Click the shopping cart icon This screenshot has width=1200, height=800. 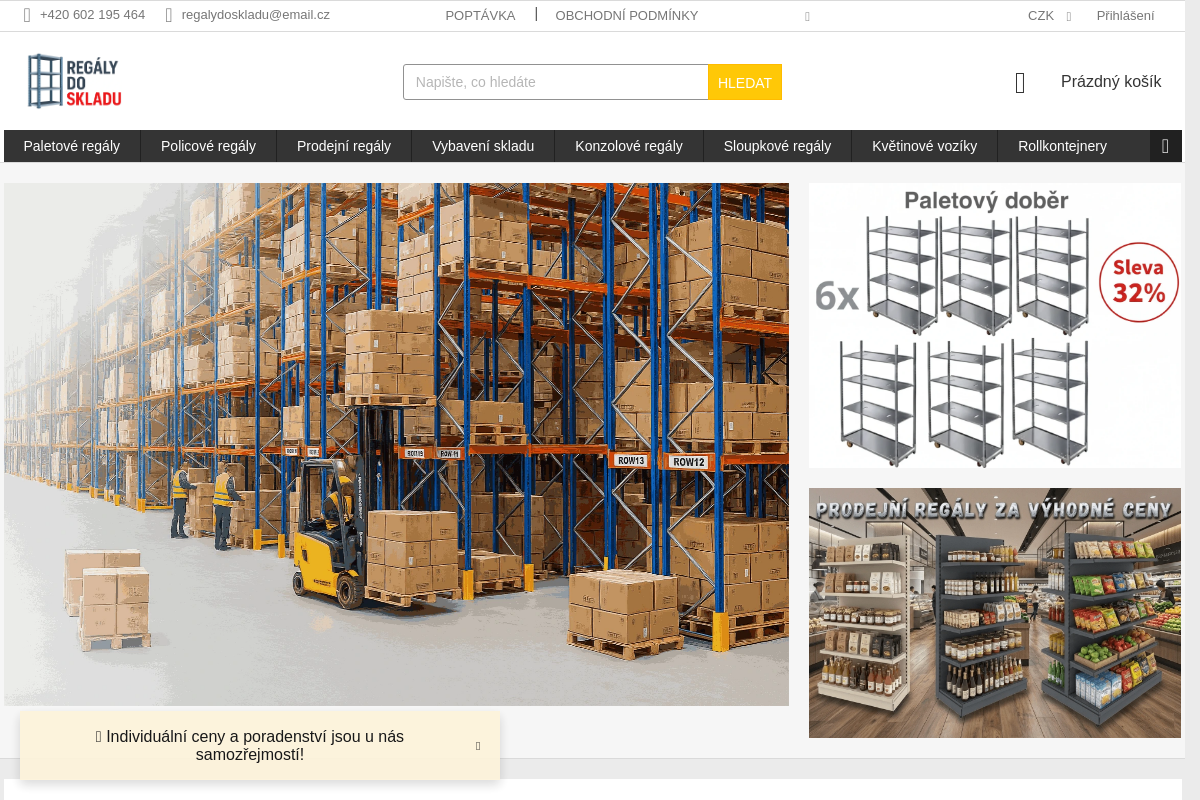pyautogui.click(x=1020, y=83)
